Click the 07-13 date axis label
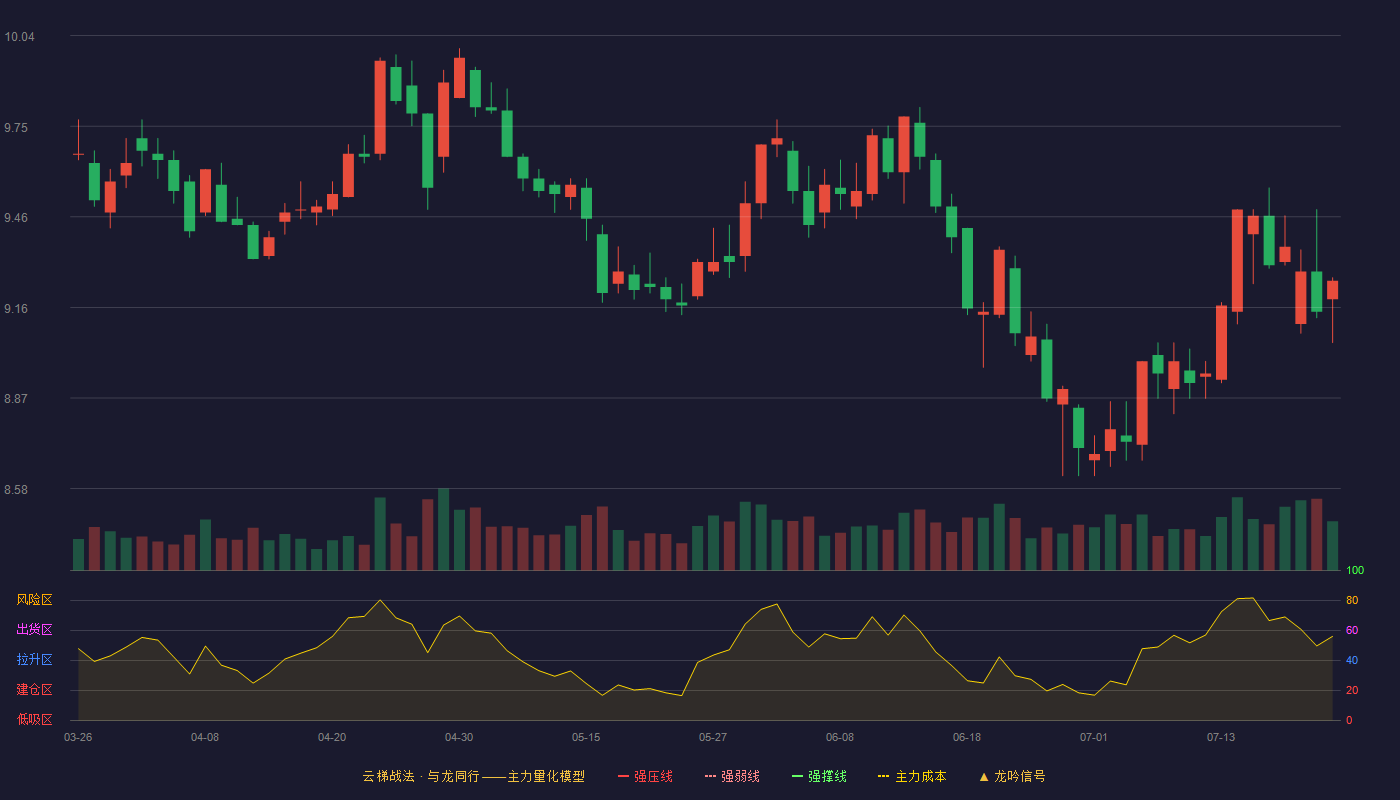The width and height of the screenshot is (1400, 800). click(x=1221, y=737)
